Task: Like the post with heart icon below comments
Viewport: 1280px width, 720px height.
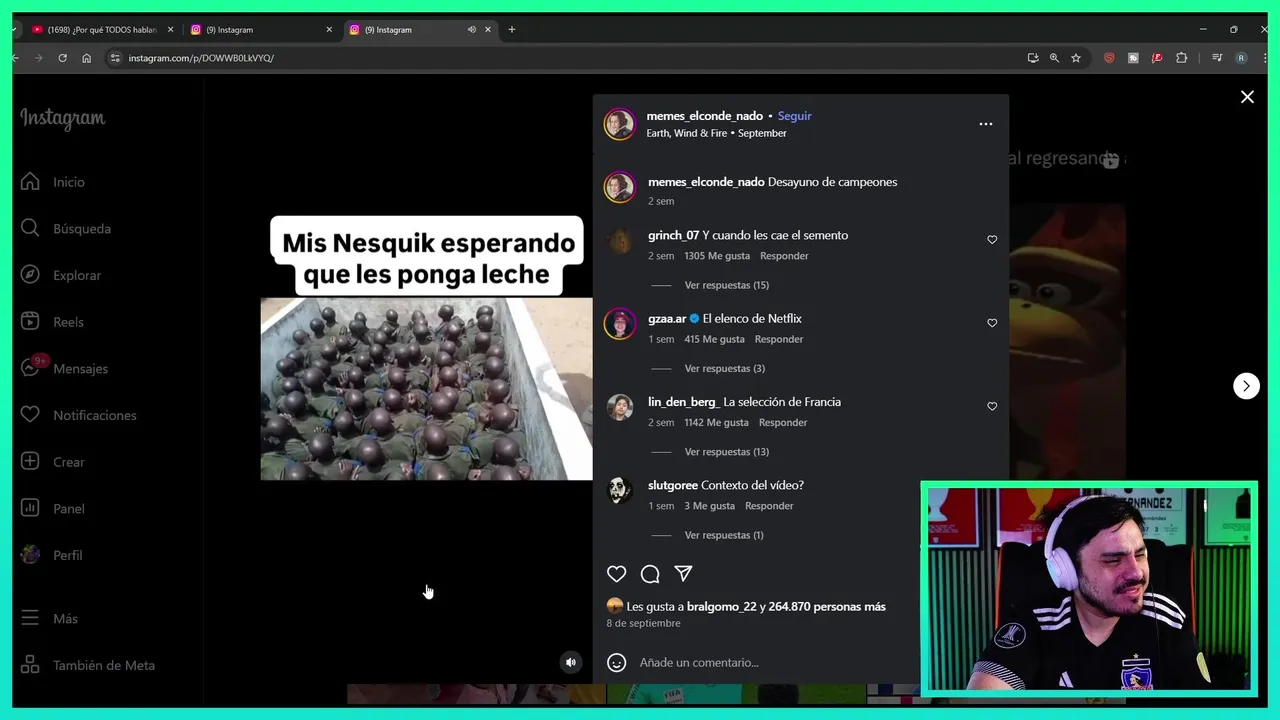Action: (x=616, y=574)
